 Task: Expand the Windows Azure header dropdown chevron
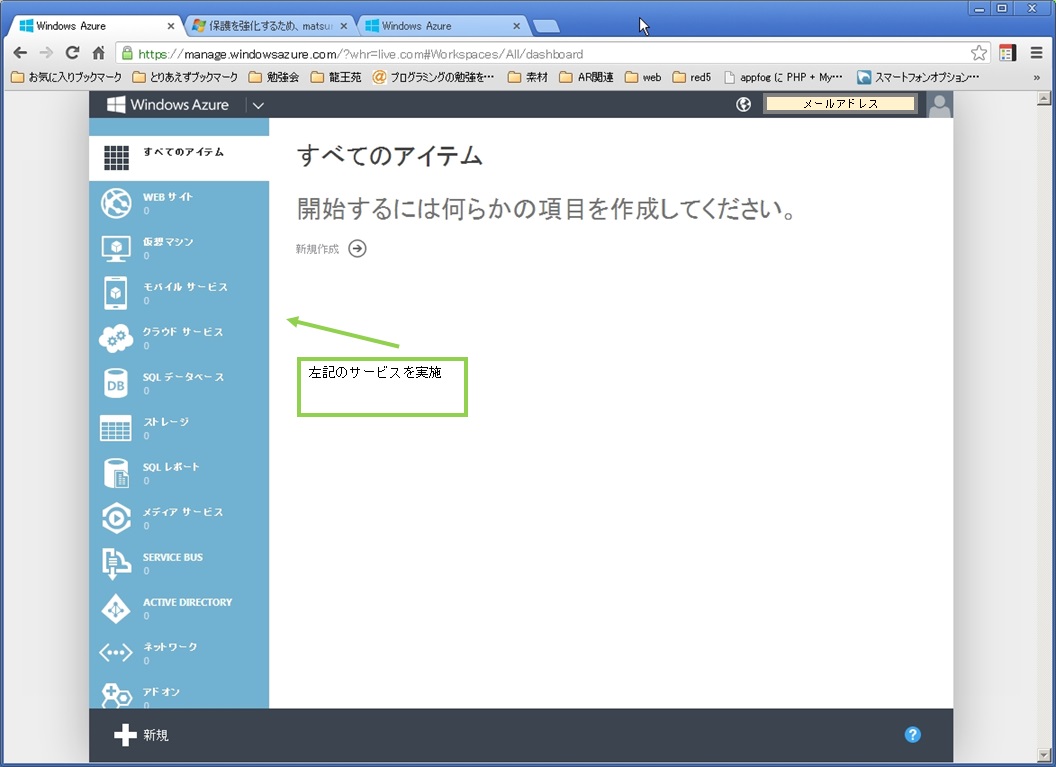point(258,105)
